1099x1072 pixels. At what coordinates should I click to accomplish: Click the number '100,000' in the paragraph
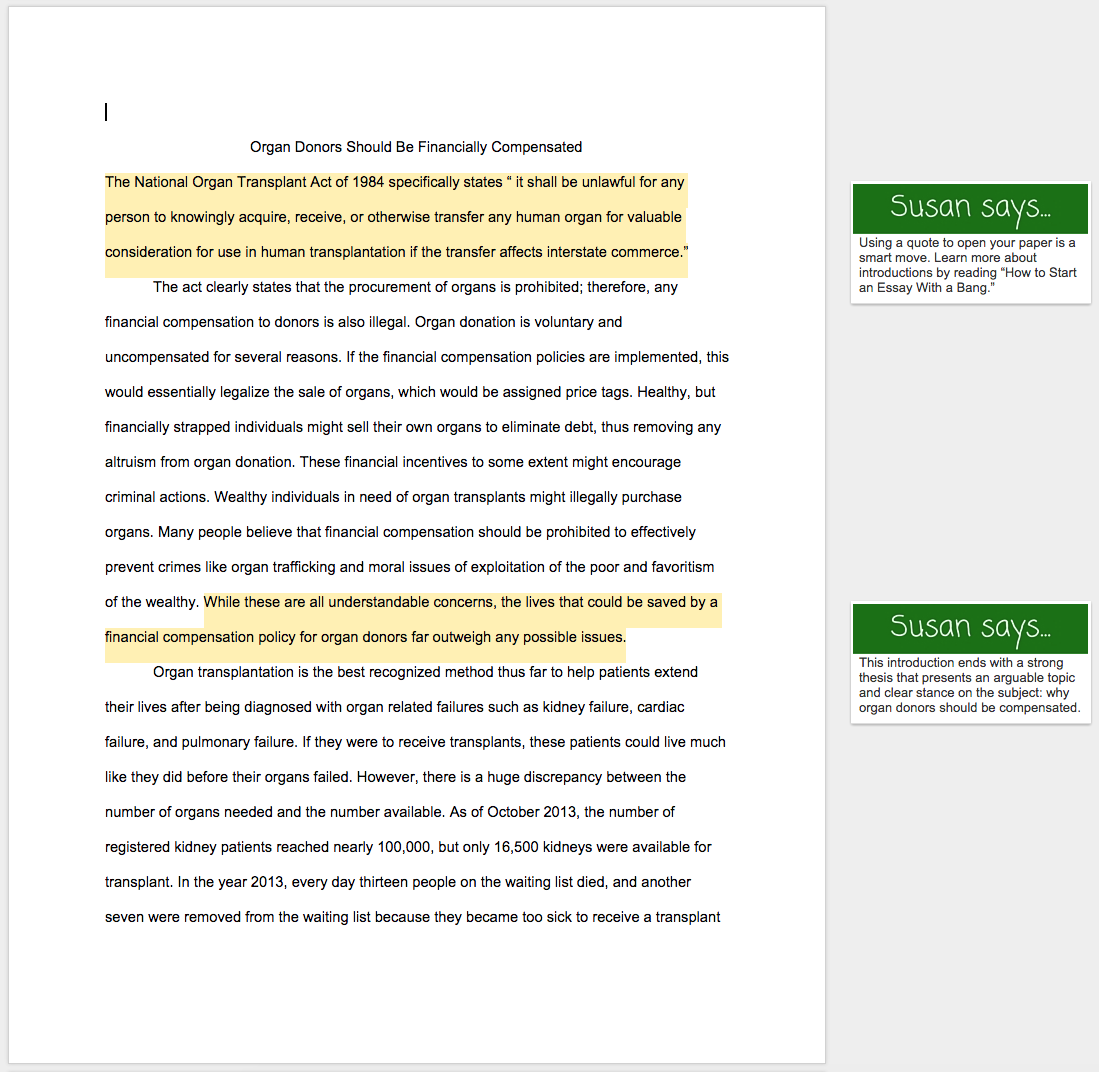pyautogui.click(x=404, y=847)
